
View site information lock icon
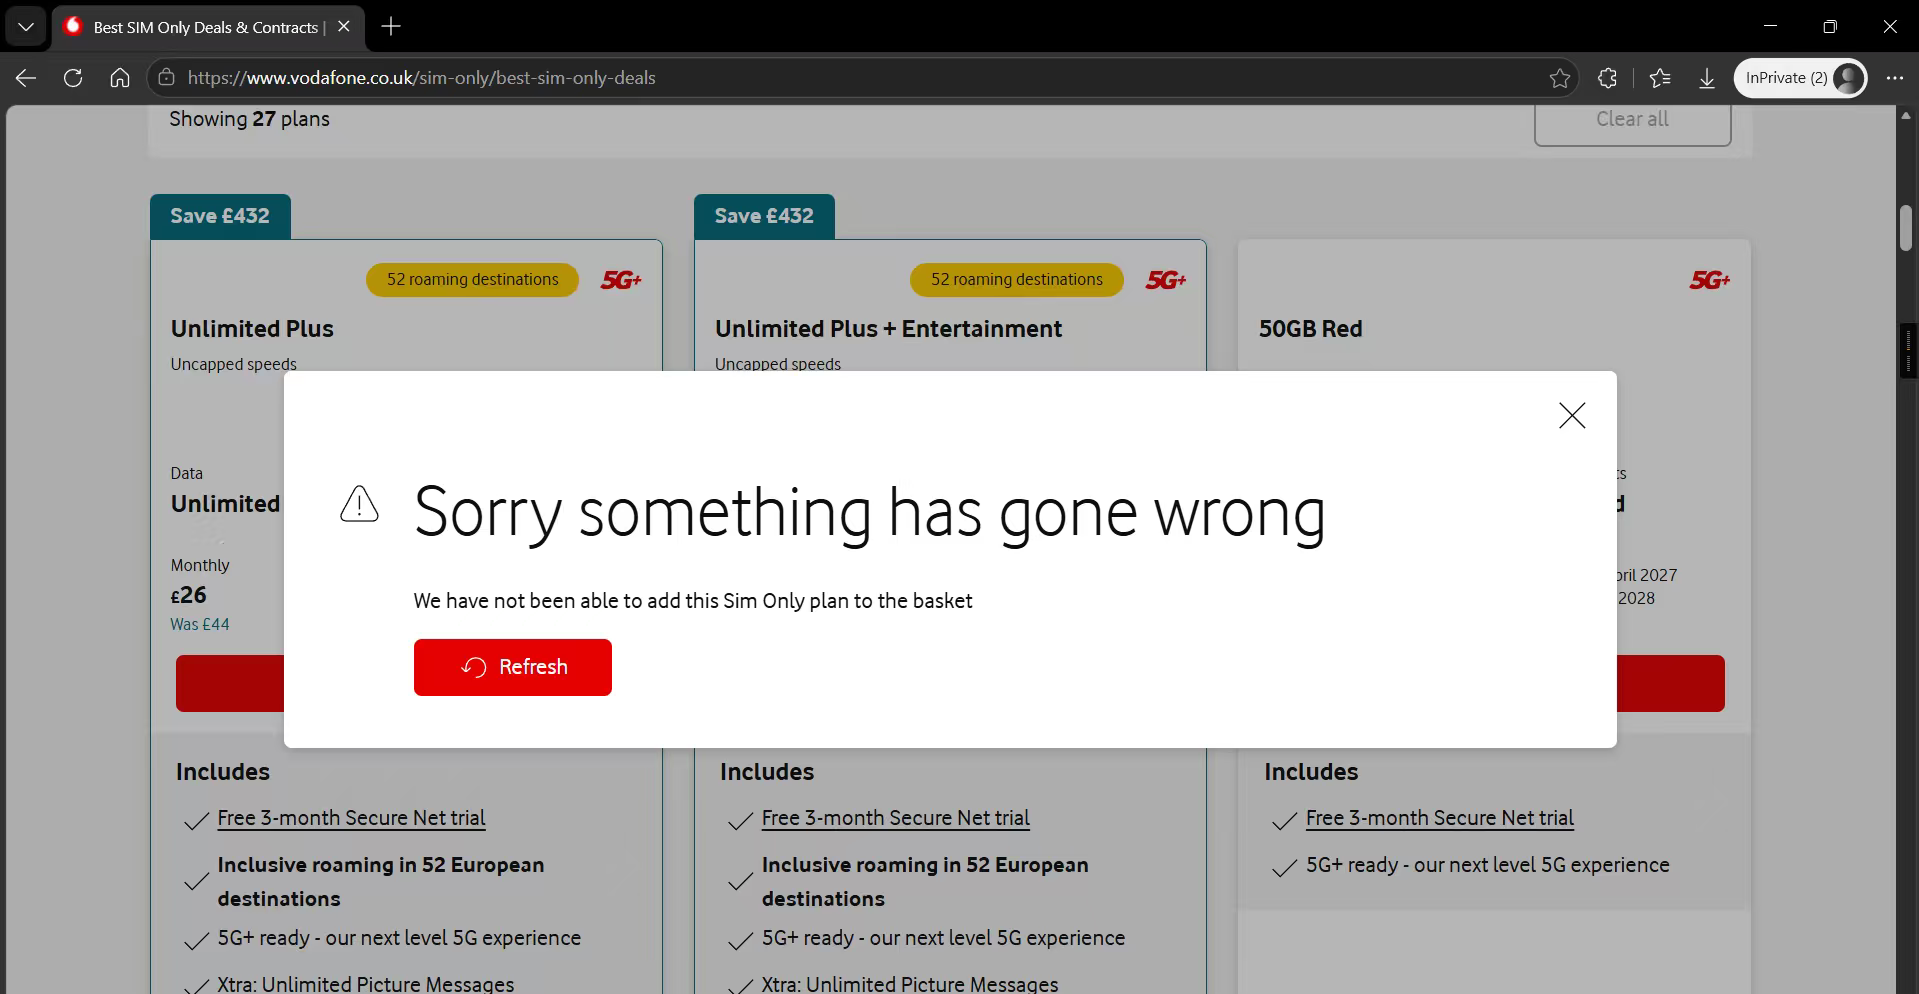coord(167,78)
